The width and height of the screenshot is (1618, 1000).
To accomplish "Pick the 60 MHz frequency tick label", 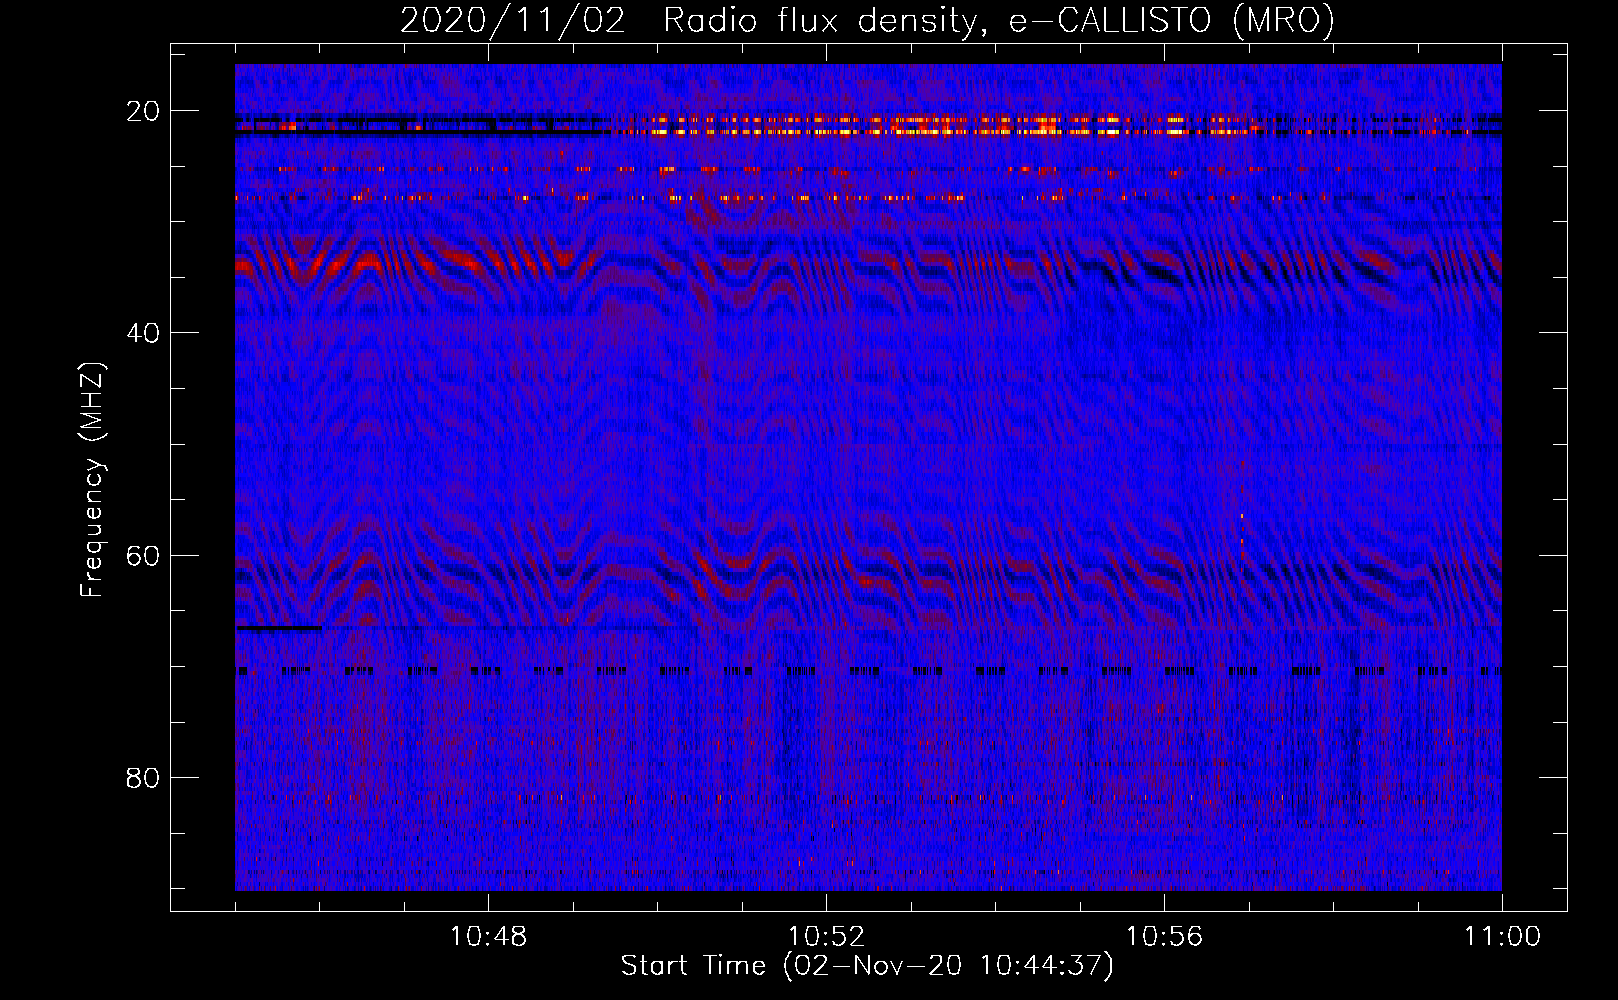I will pos(144,555).
